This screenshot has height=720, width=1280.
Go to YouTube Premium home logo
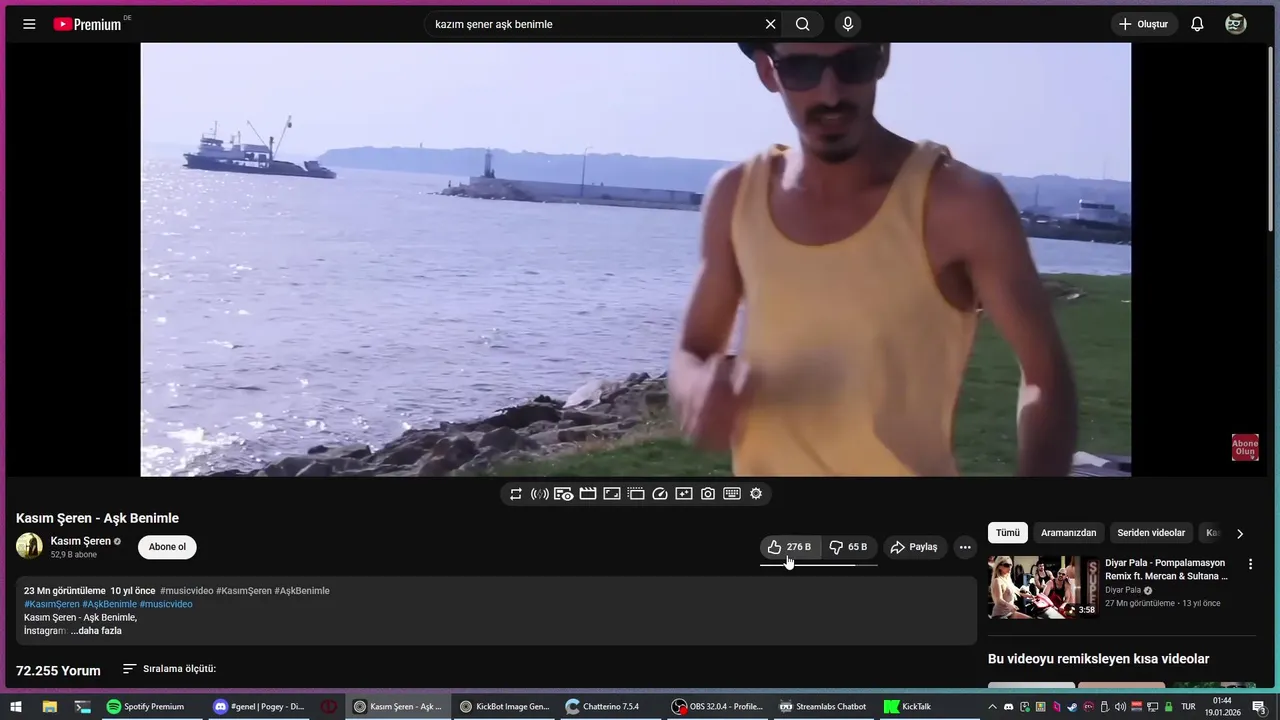[x=88, y=24]
